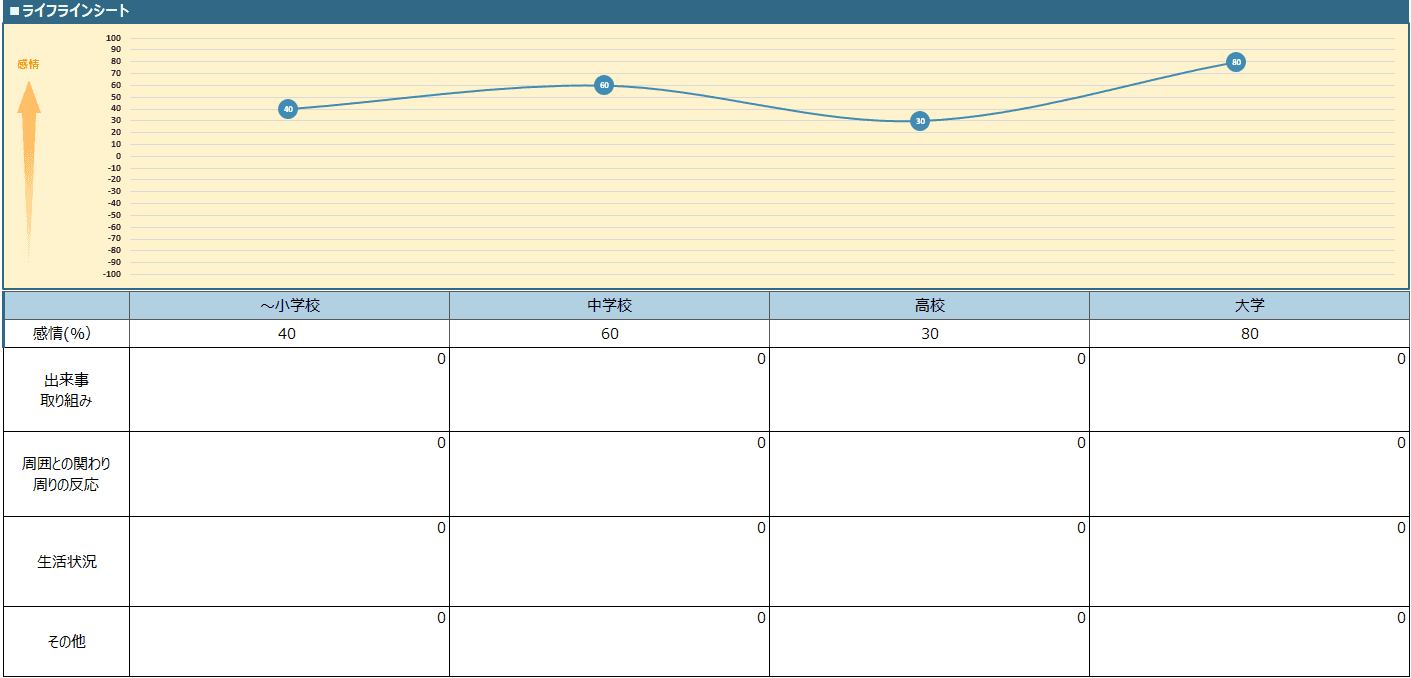Click the ライフラインシート title bar
1411x678 pixels.
click(705, 11)
